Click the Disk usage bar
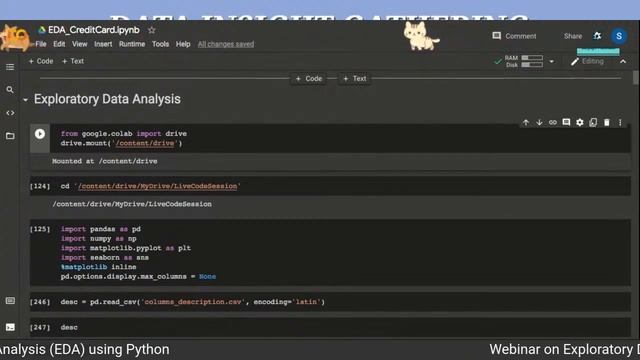This screenshot has height=360, width=640. pyautogui.click(x=532, y=64)
